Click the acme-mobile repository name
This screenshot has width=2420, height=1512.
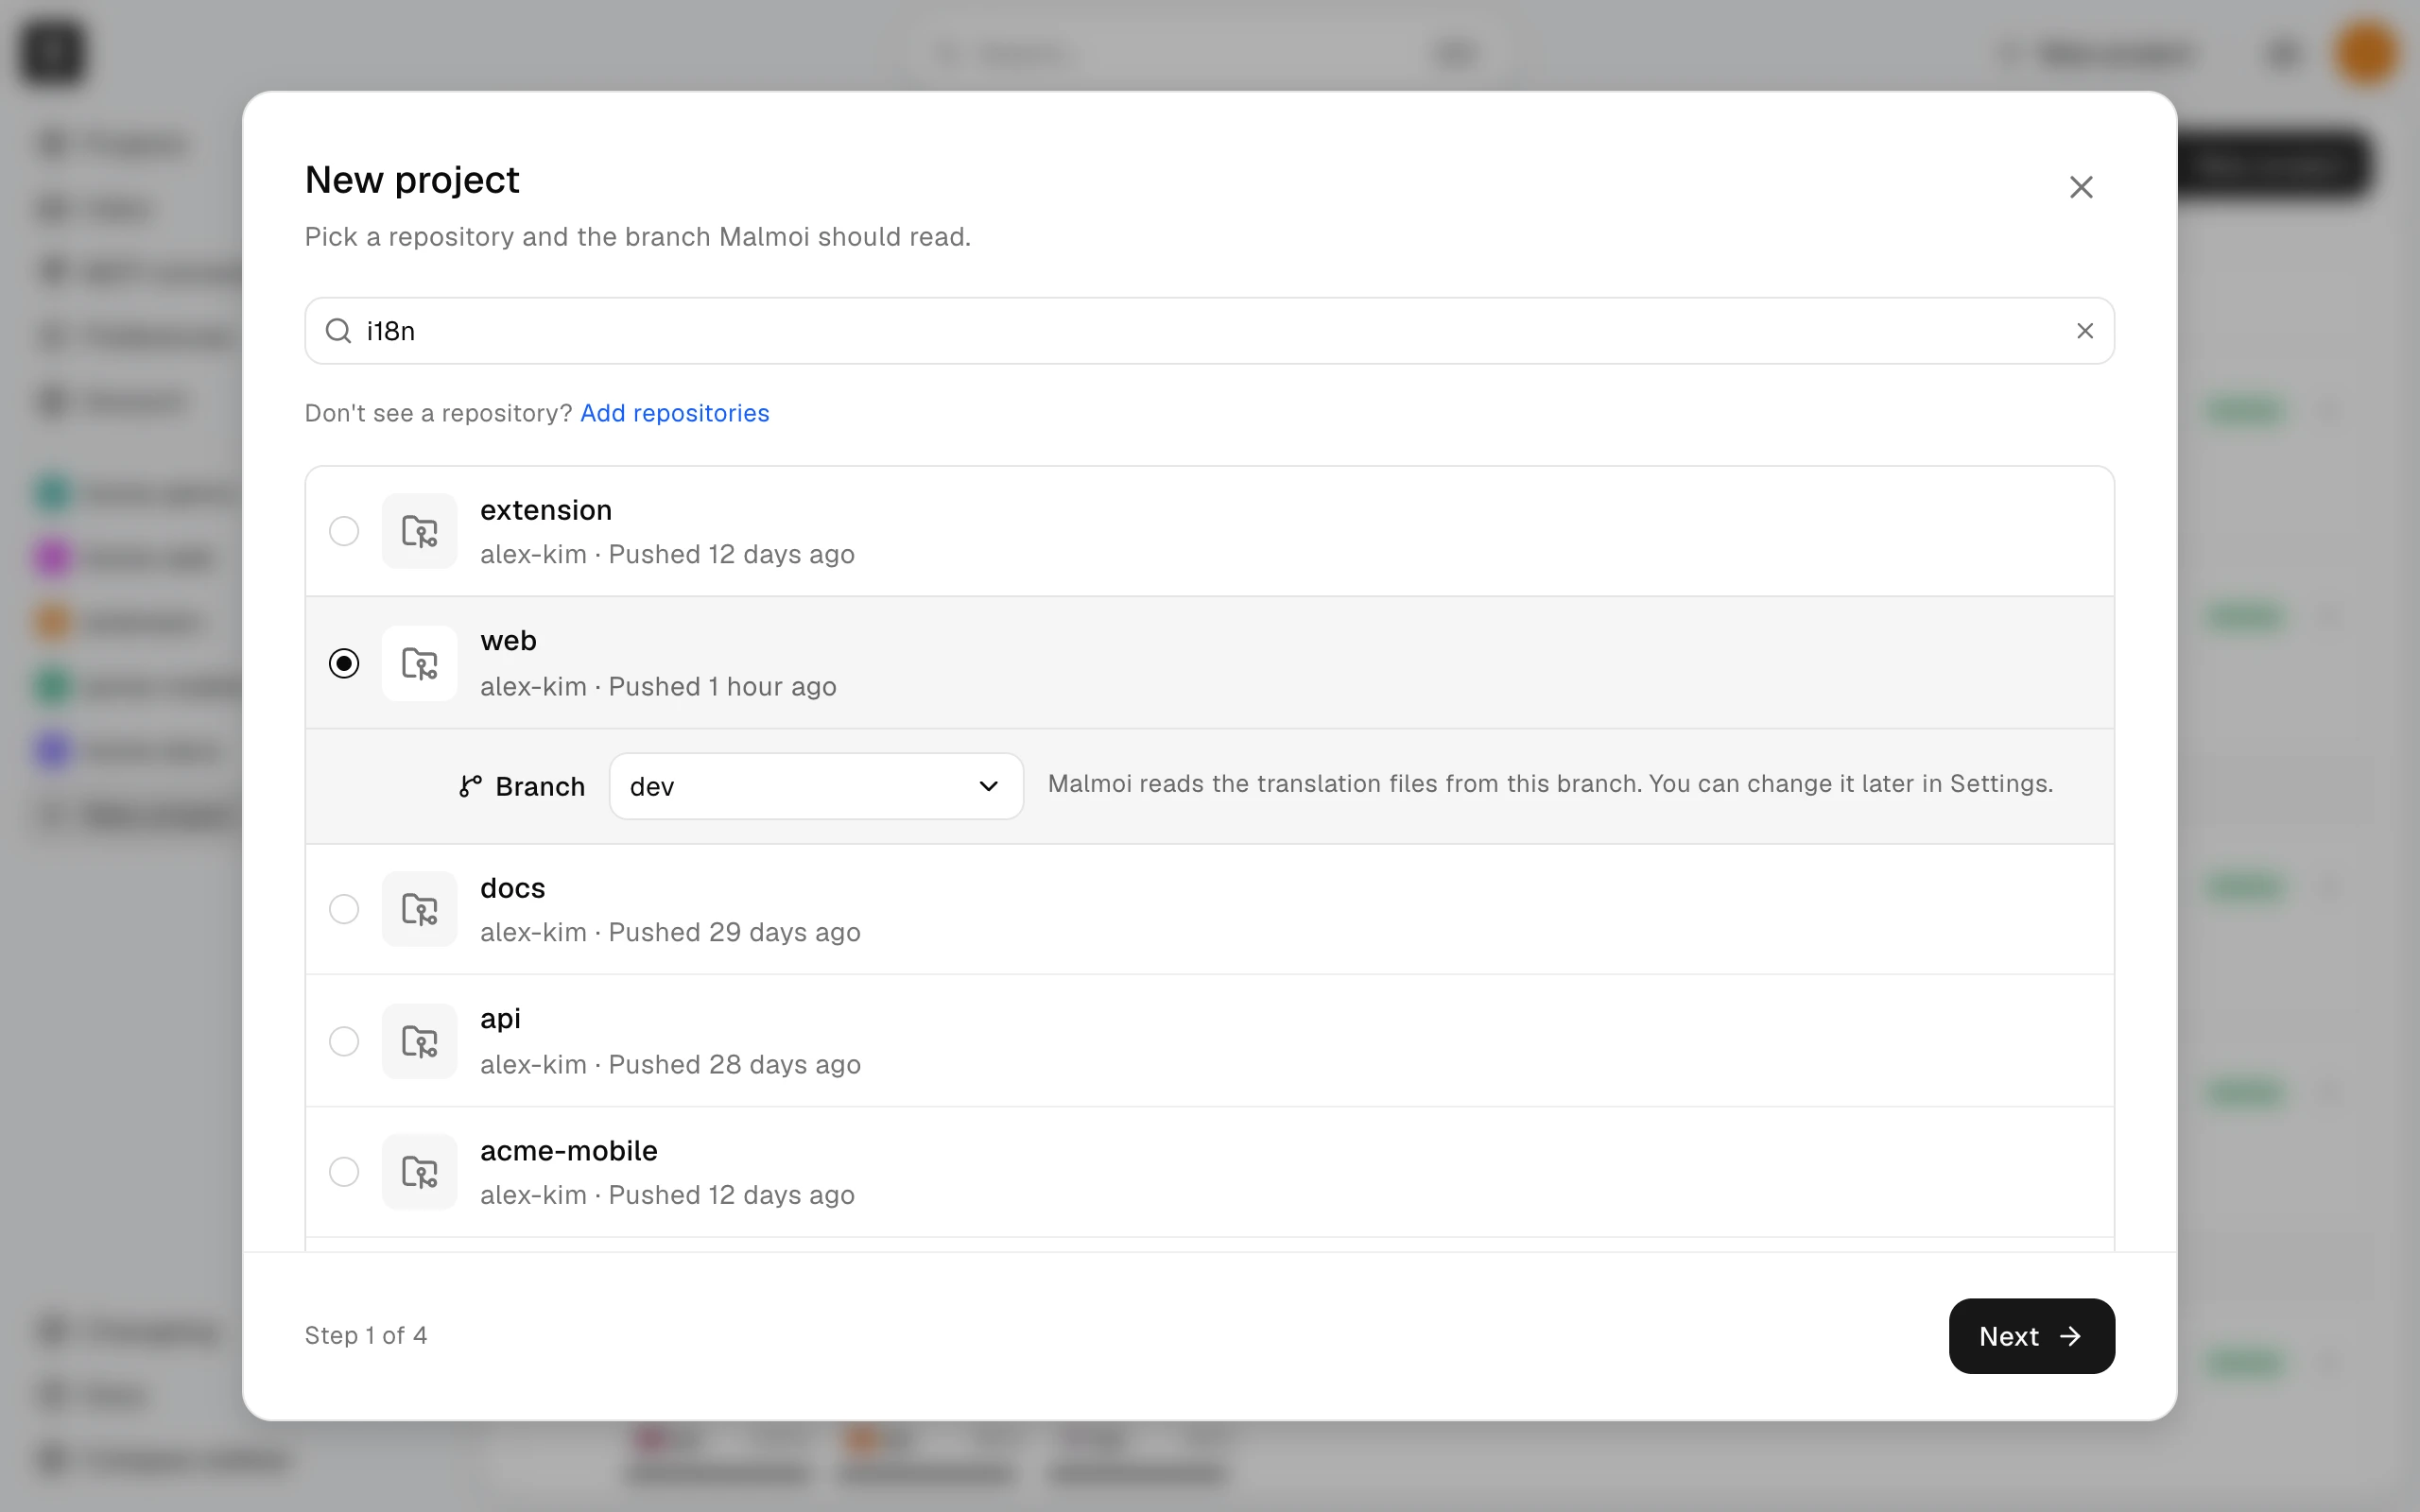(x=569, y=1150)
